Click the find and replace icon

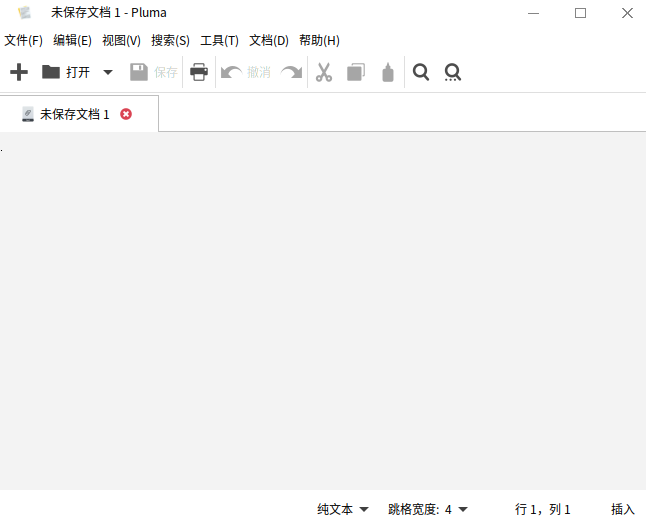[453, 72]
